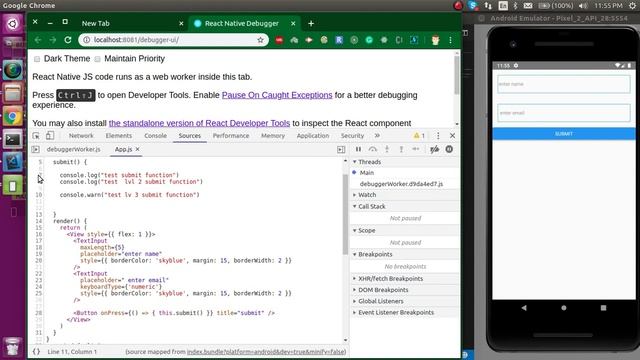Toggle the device toolbar icon

coord(50,136)
